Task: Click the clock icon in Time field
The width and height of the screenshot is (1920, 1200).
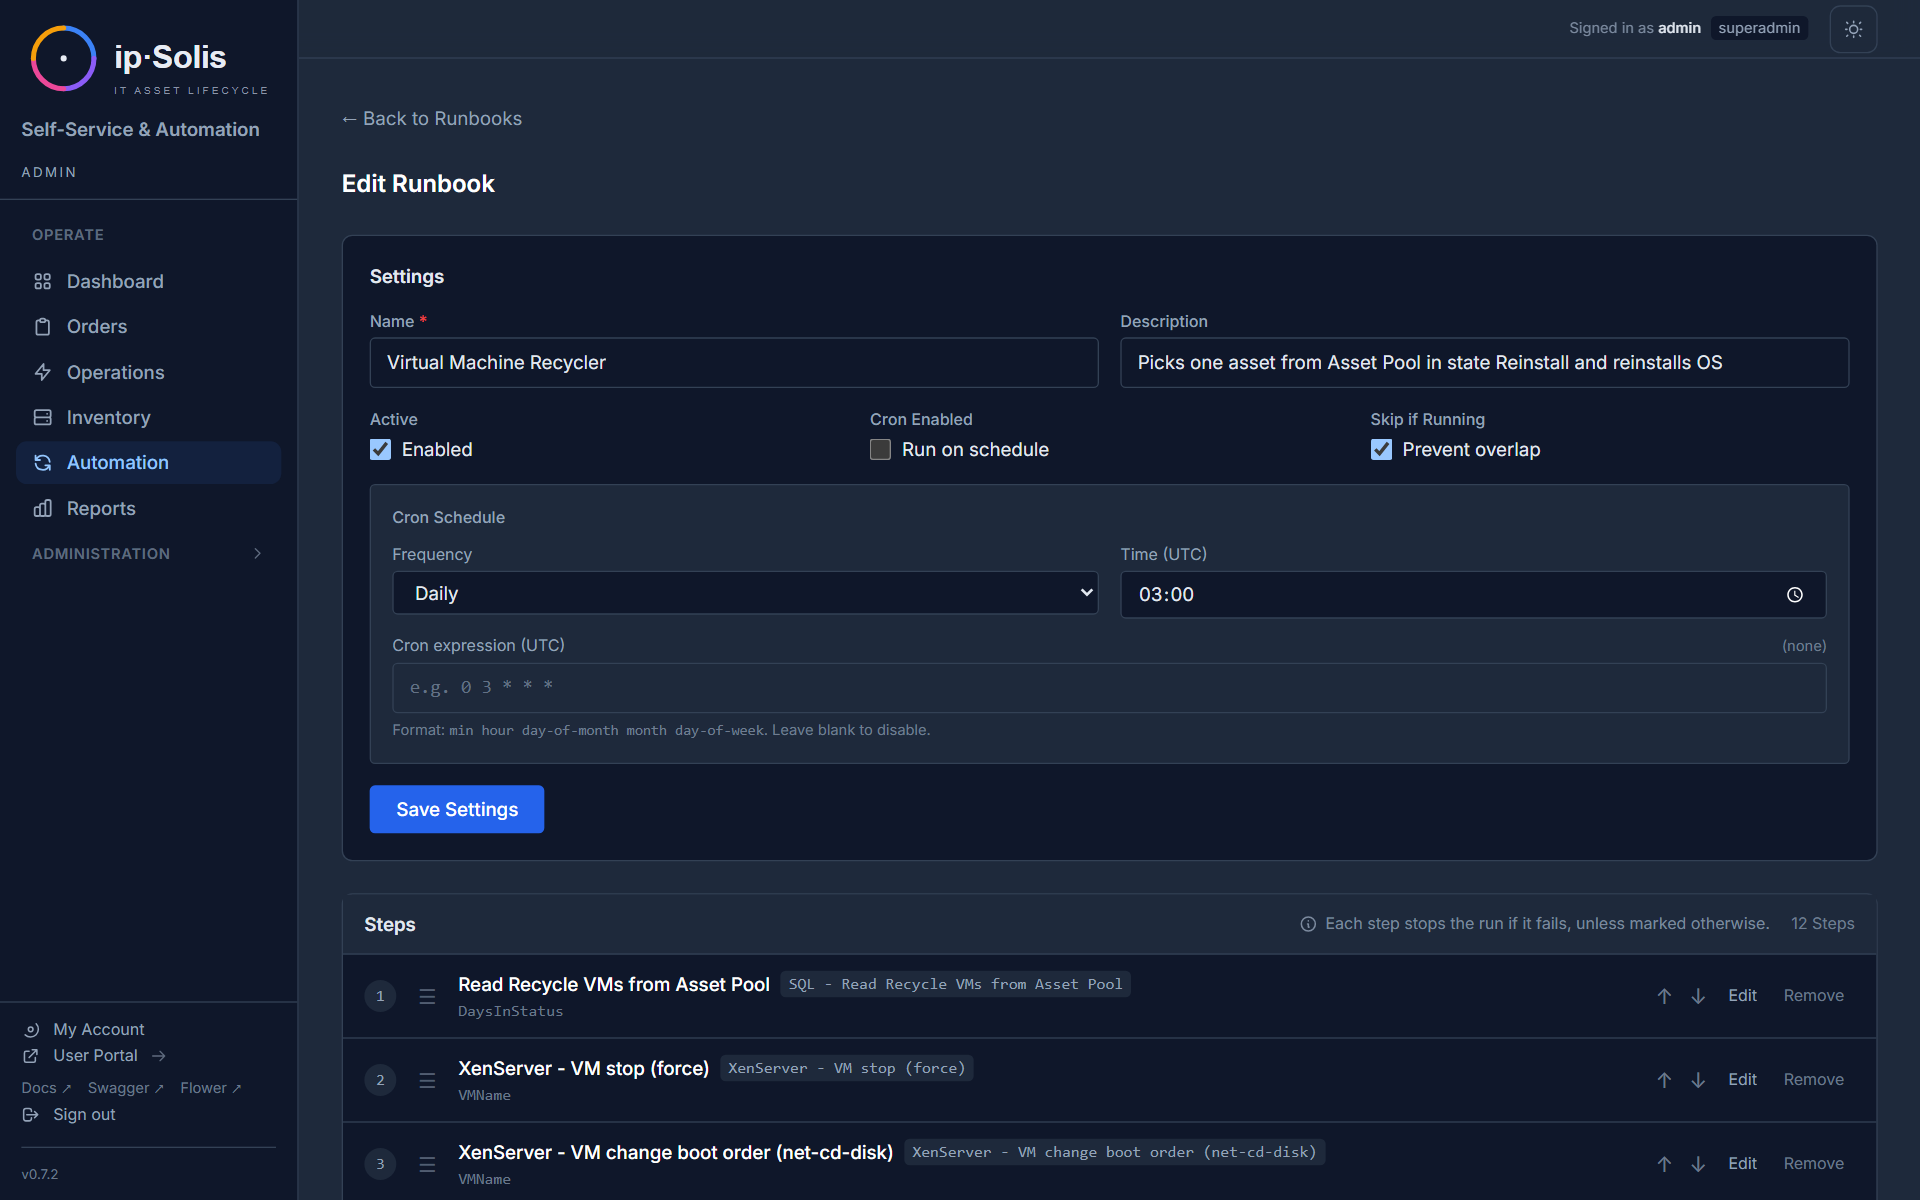Action: click(1795, 595)
